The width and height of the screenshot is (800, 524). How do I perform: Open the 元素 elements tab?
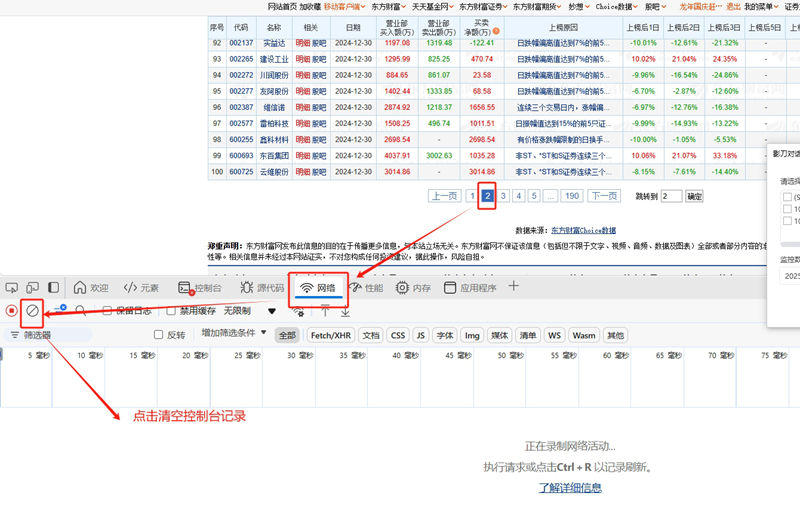[141, 288]
